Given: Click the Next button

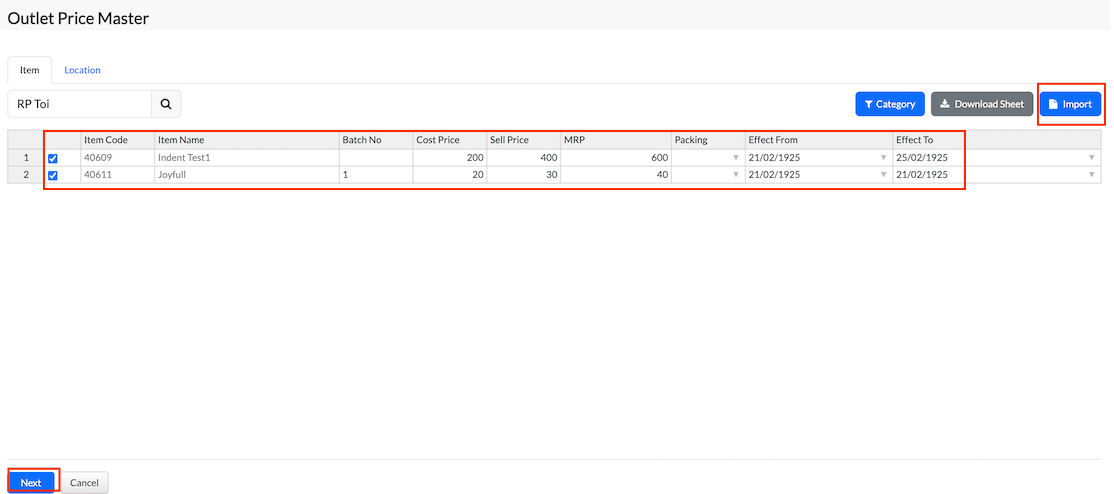Looking at the screenshot, I should click(31, 483).
